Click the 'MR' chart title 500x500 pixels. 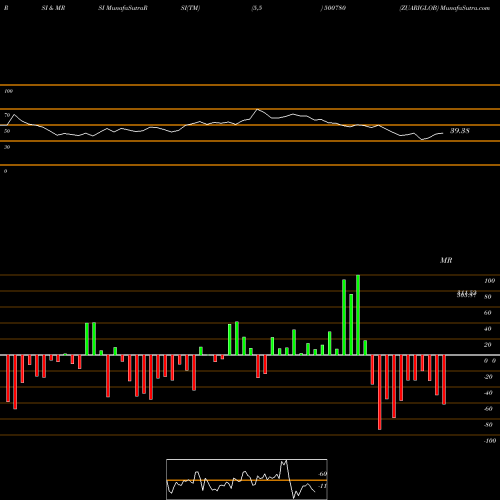(x=446, y=260)
